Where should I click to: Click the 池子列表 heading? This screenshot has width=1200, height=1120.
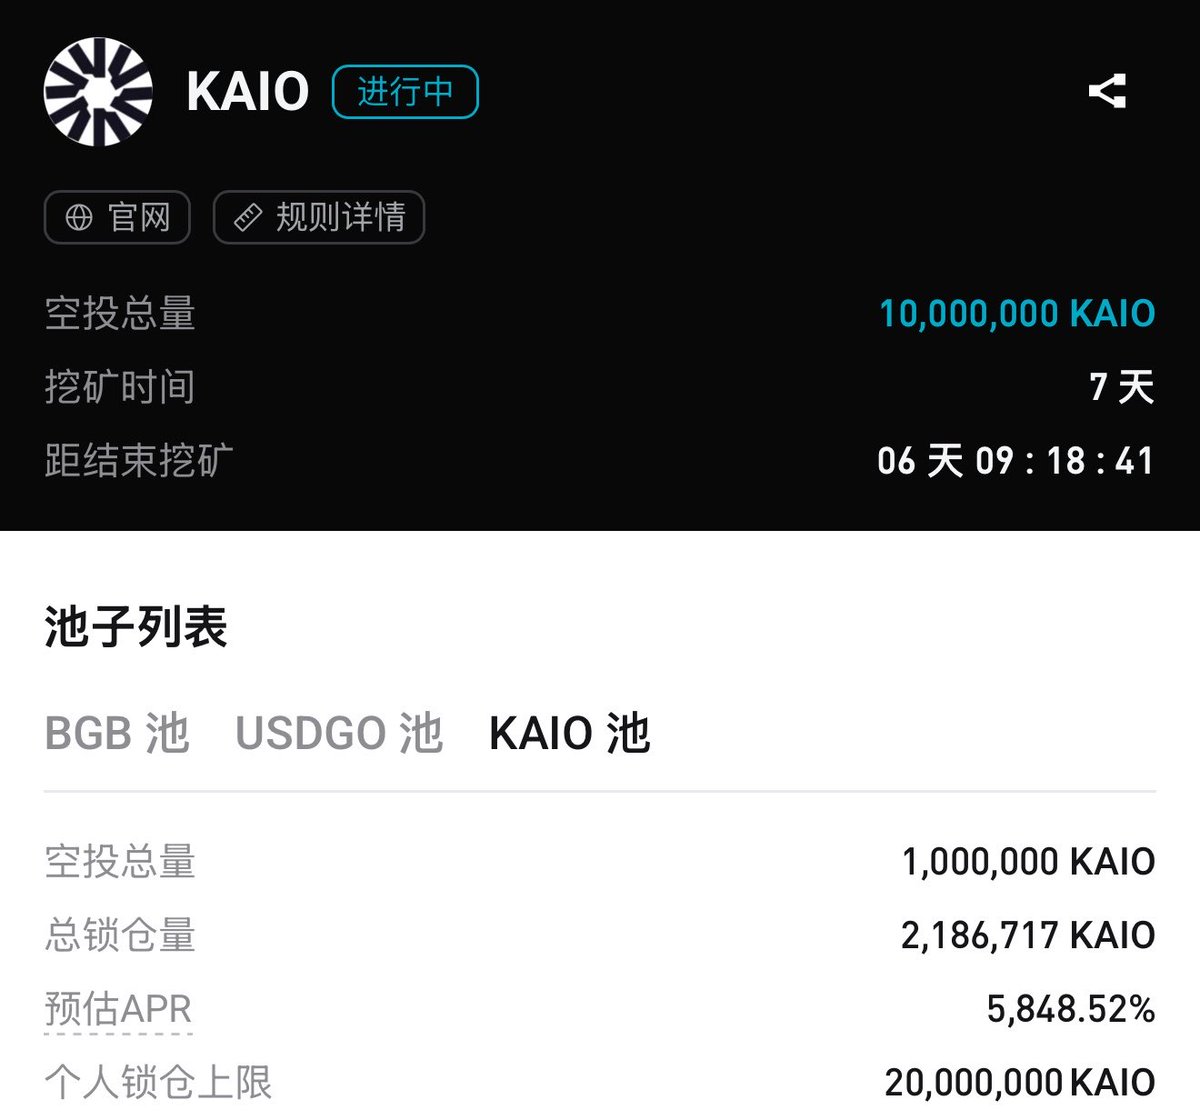[x=136, y=627]
